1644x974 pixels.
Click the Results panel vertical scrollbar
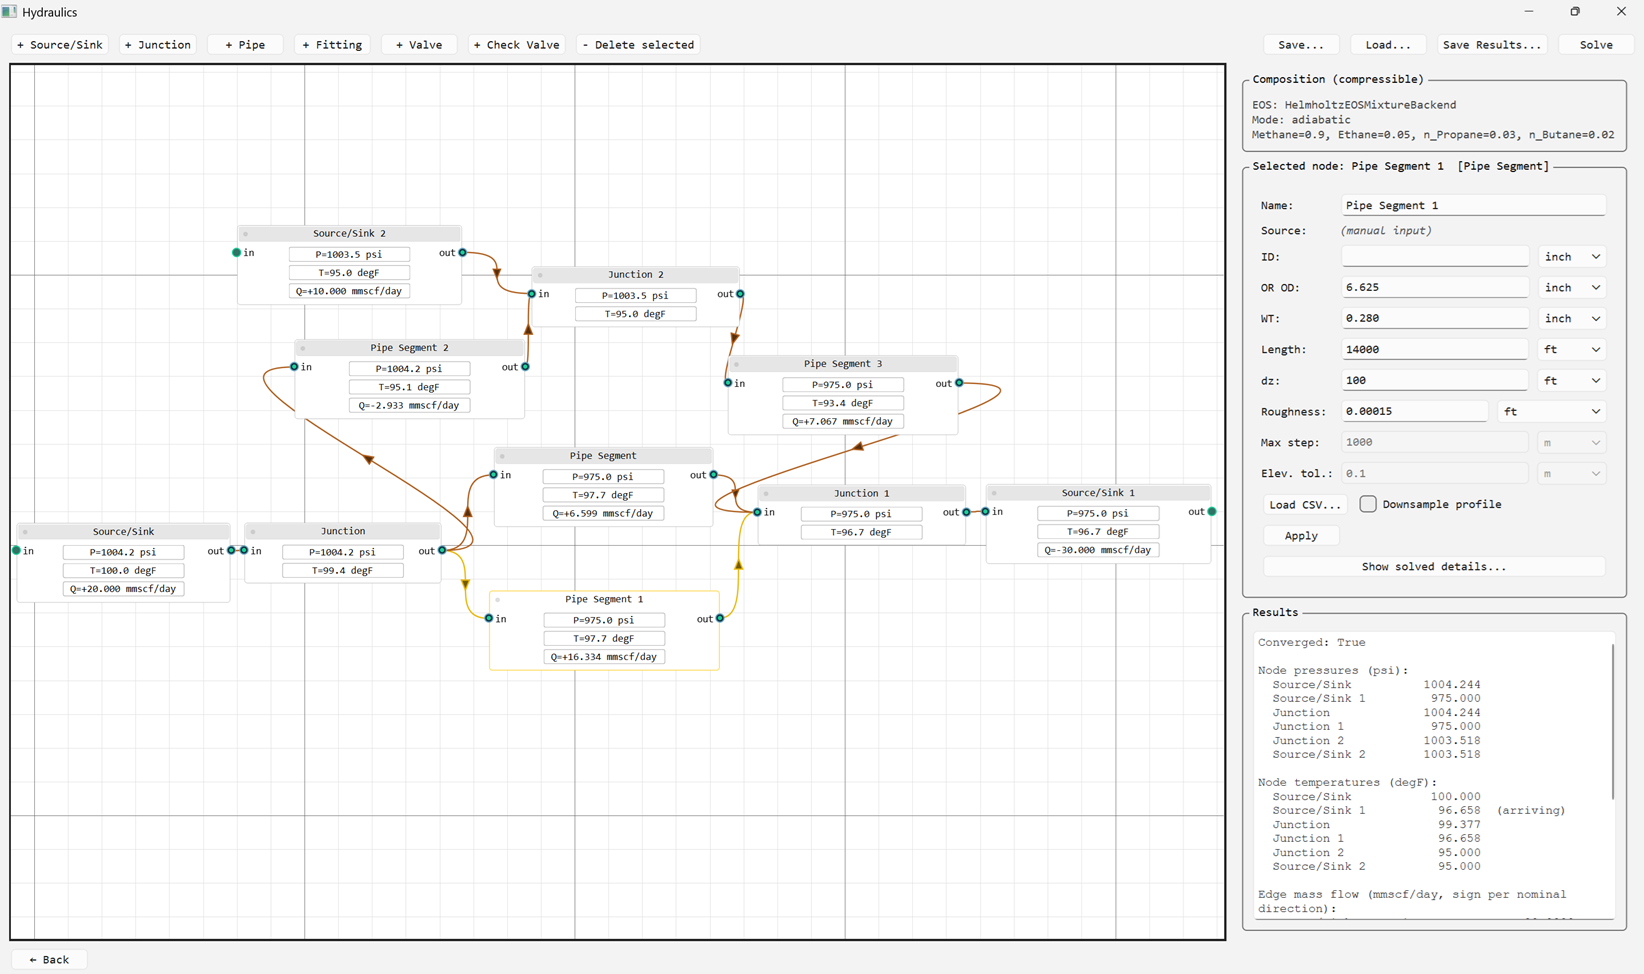(1613, 722)
